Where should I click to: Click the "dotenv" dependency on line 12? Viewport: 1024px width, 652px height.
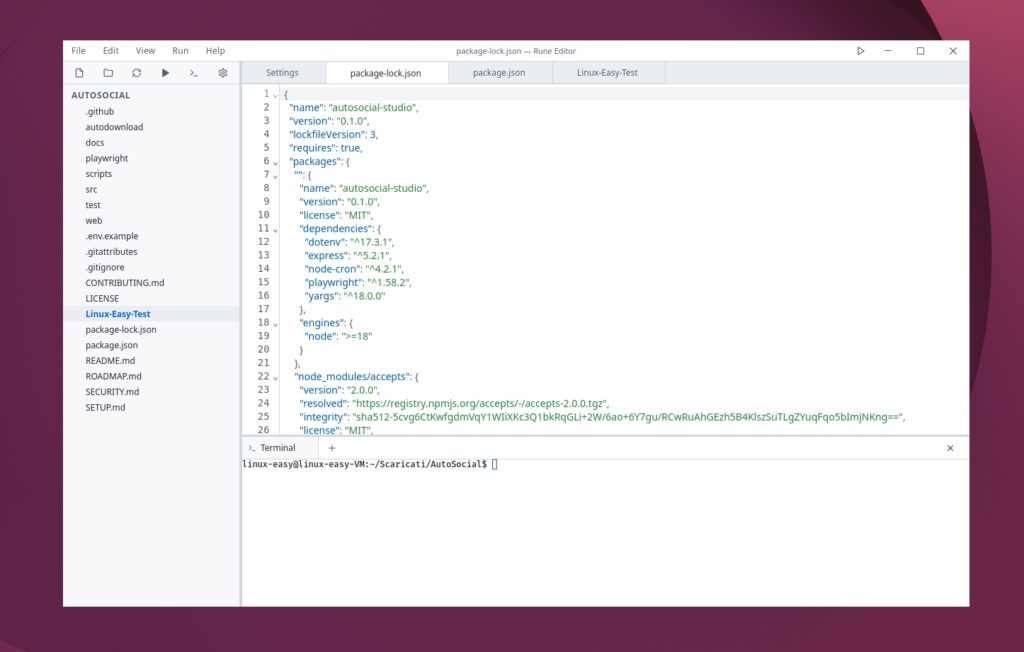click(325, 242)
